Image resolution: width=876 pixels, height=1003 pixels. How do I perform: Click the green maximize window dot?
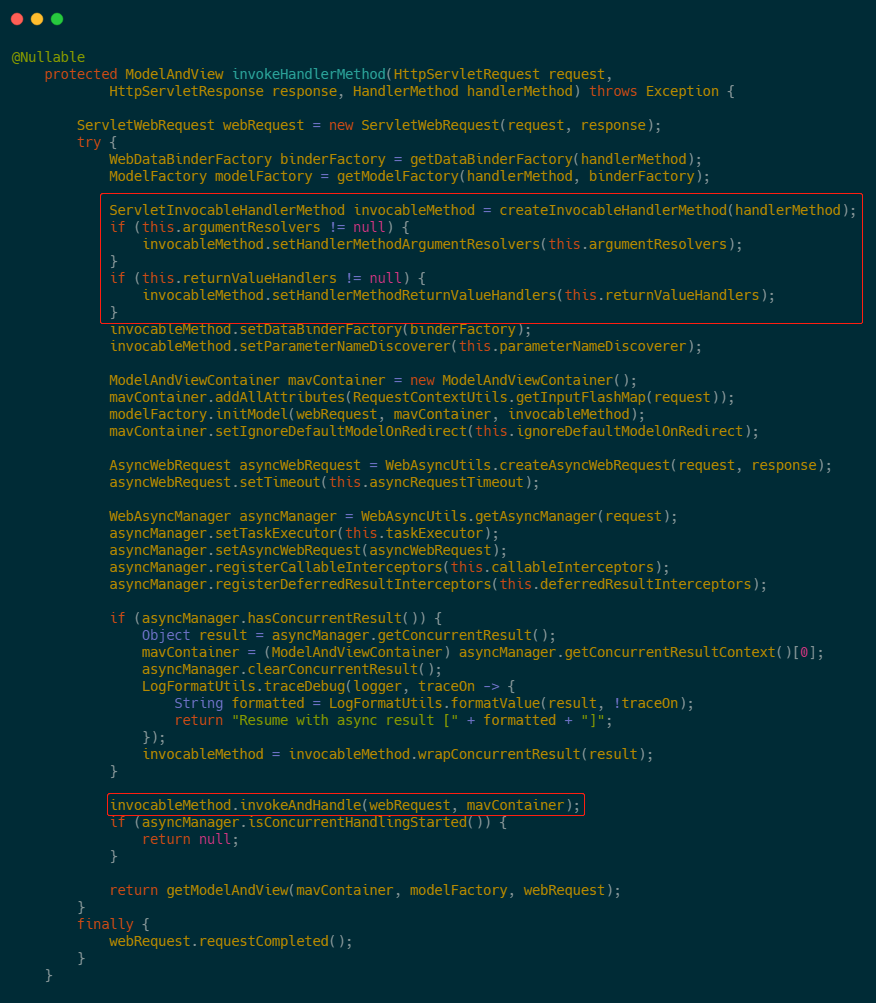pyautogui.click(x=57, y=19)
